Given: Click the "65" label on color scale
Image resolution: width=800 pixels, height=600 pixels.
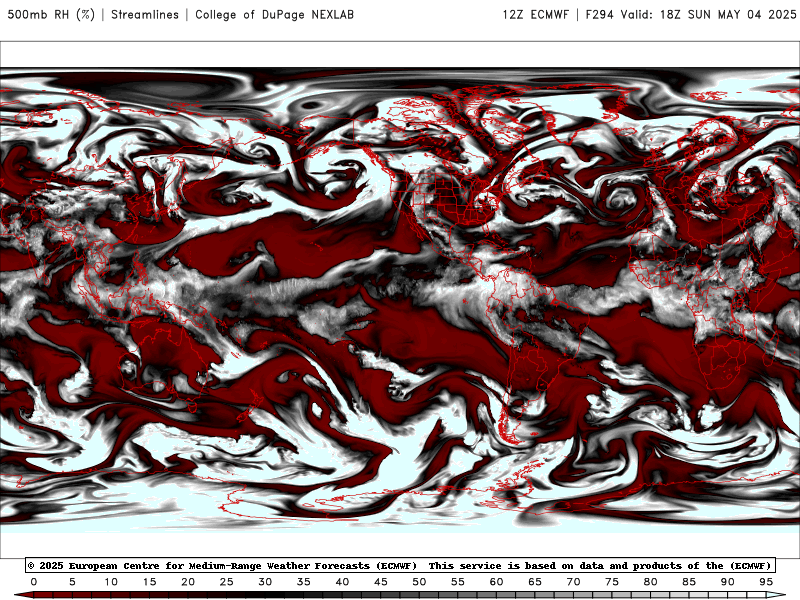Looking at the screenshot, I should 535,582.
